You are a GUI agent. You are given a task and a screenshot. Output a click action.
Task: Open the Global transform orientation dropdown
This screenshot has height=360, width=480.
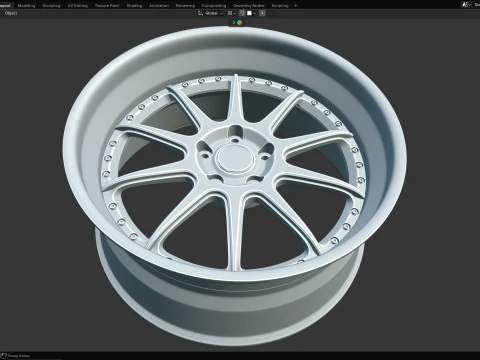(x=210, y=13)
